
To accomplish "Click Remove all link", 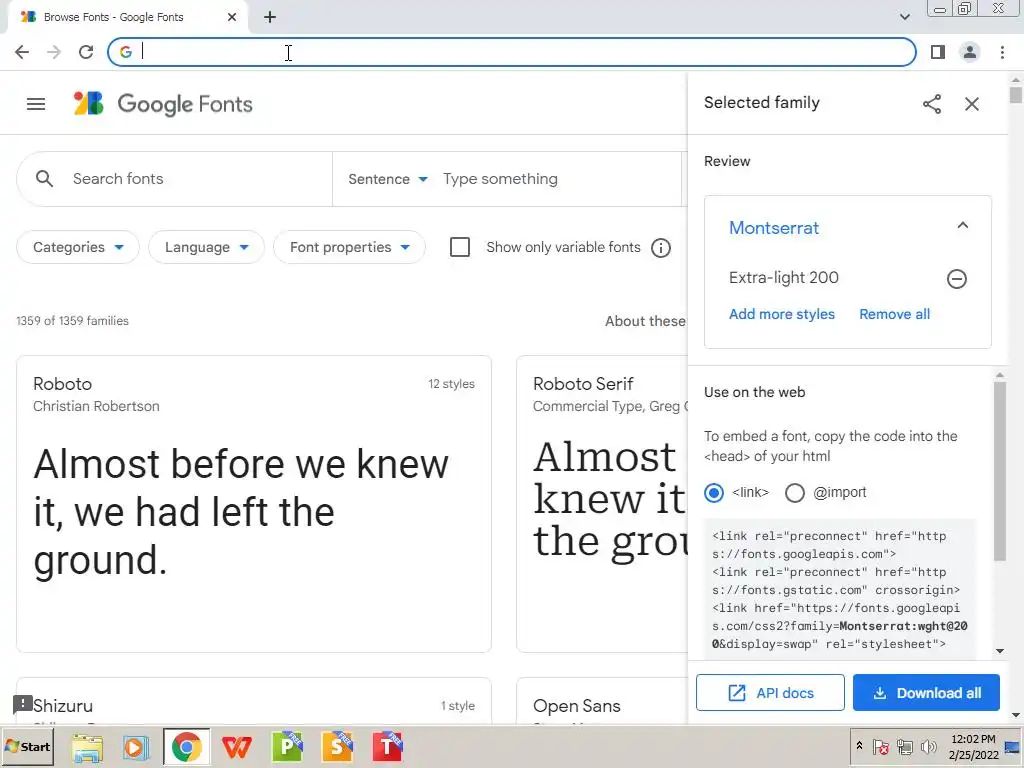I will [894, 314].
